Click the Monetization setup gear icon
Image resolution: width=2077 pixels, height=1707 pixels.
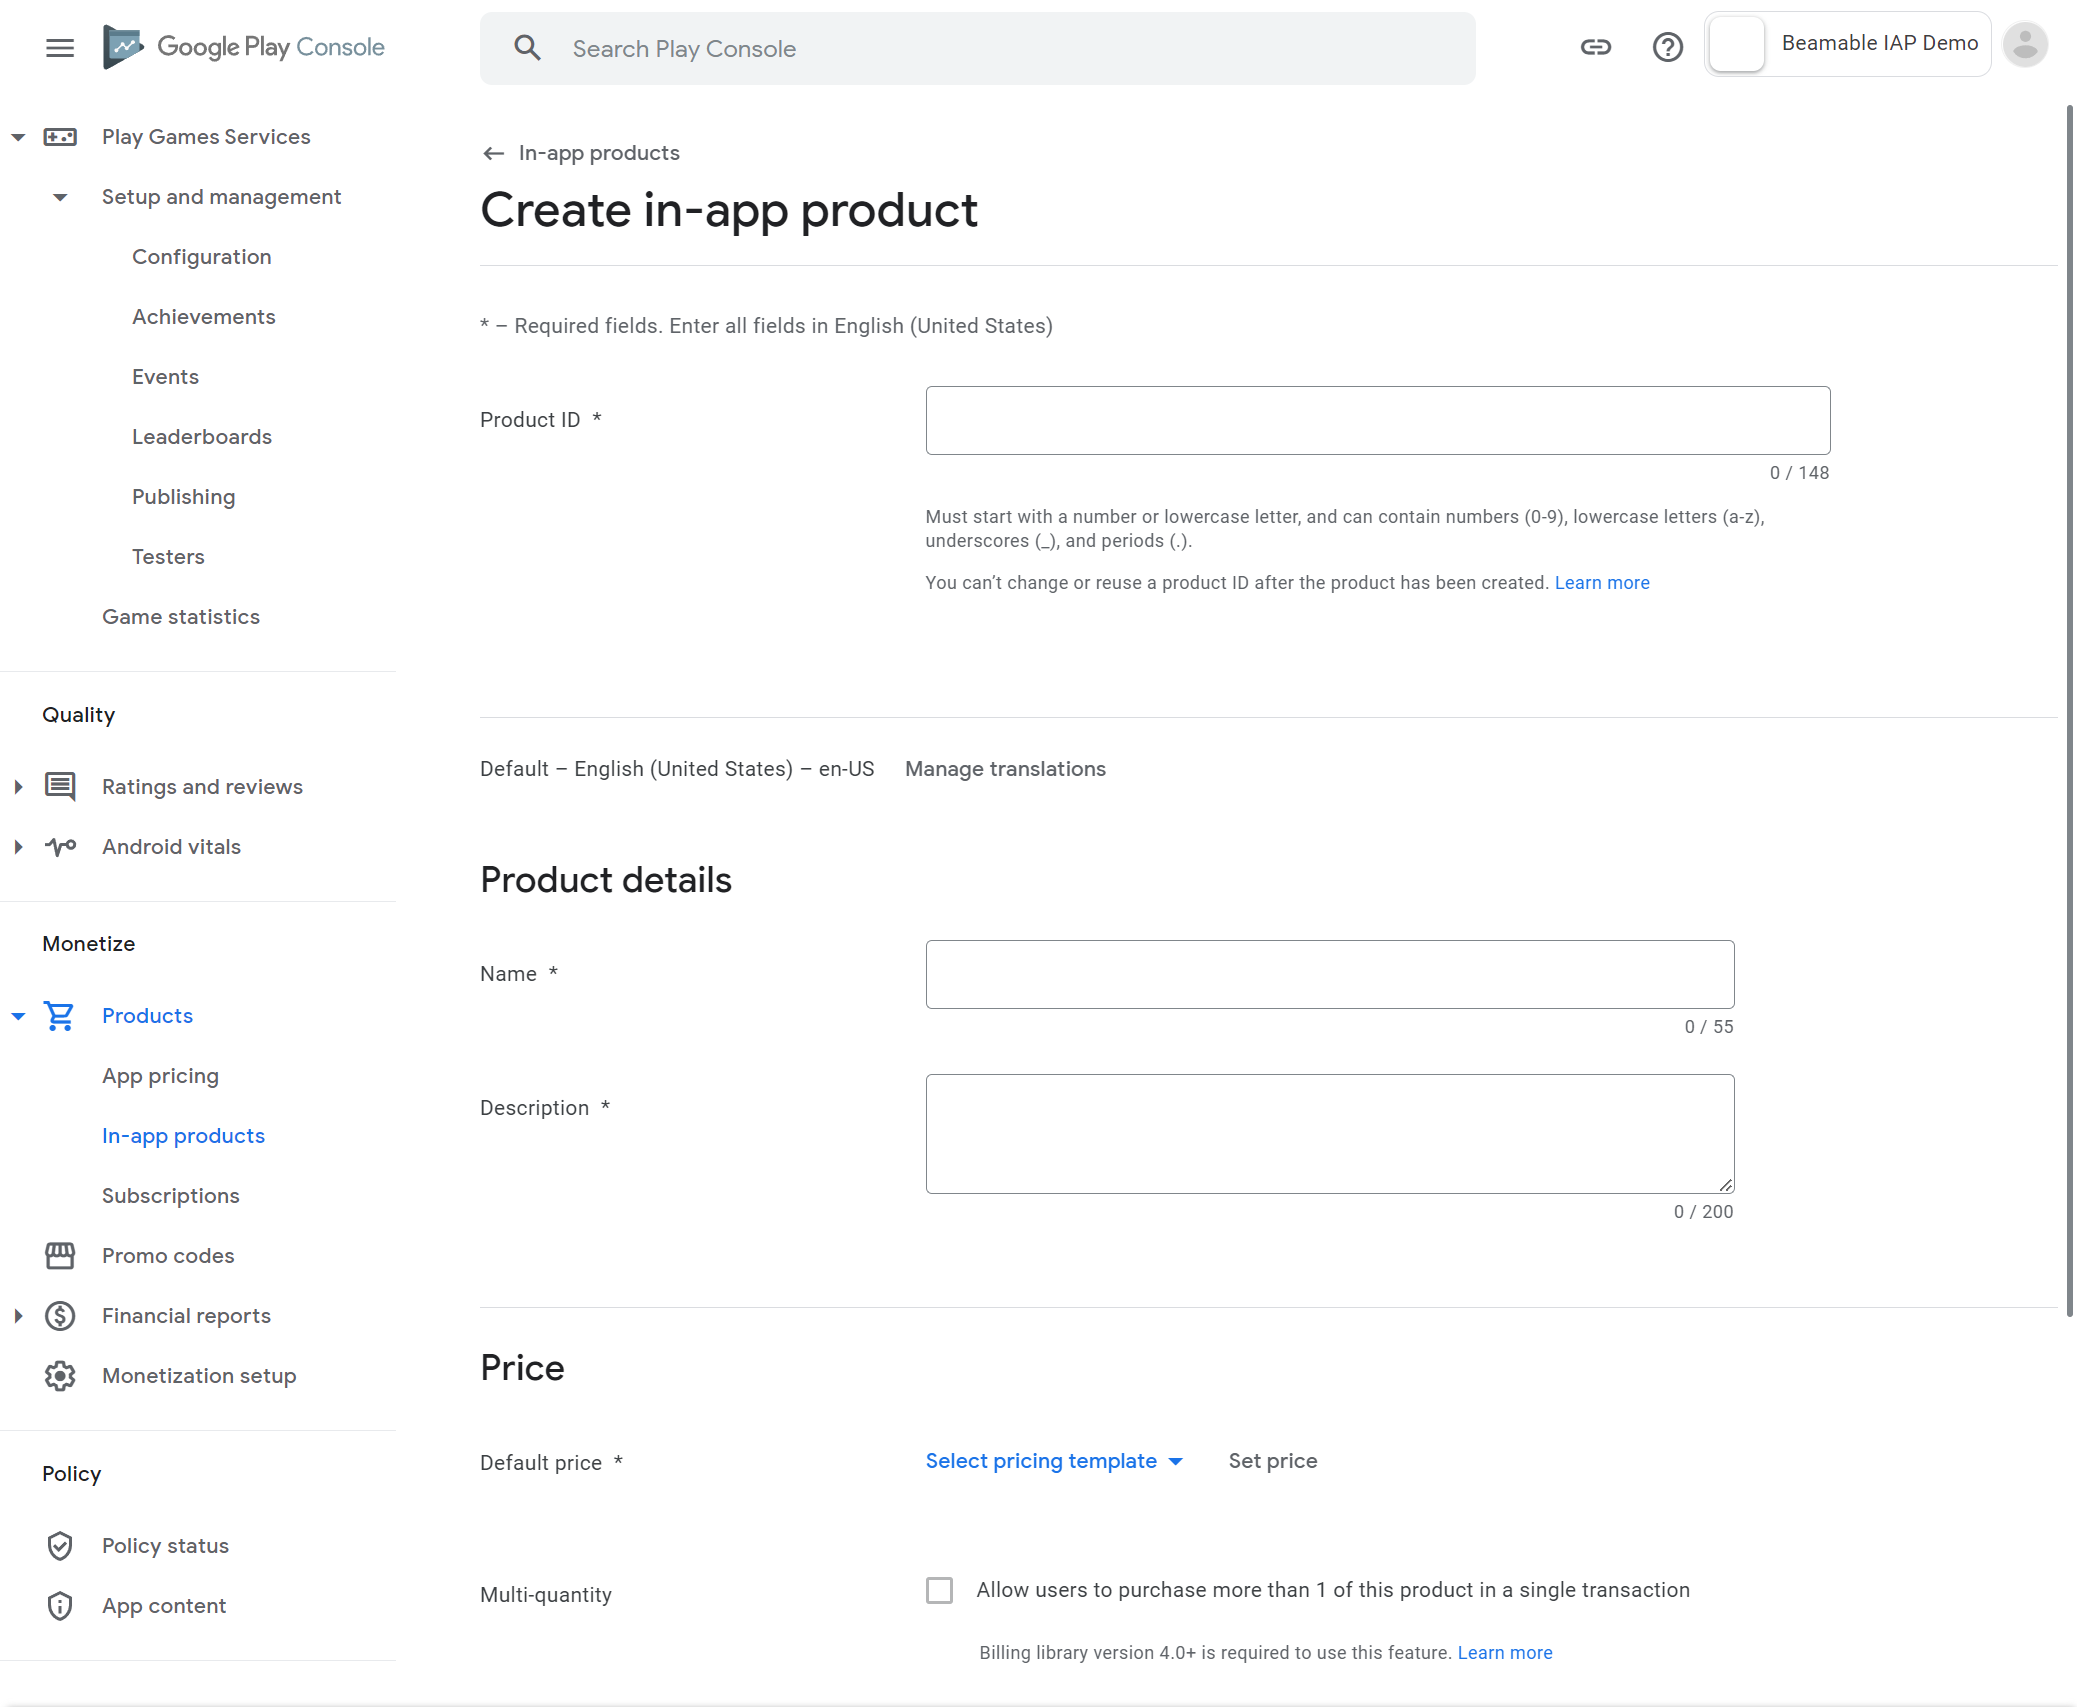coord(60,1376)
